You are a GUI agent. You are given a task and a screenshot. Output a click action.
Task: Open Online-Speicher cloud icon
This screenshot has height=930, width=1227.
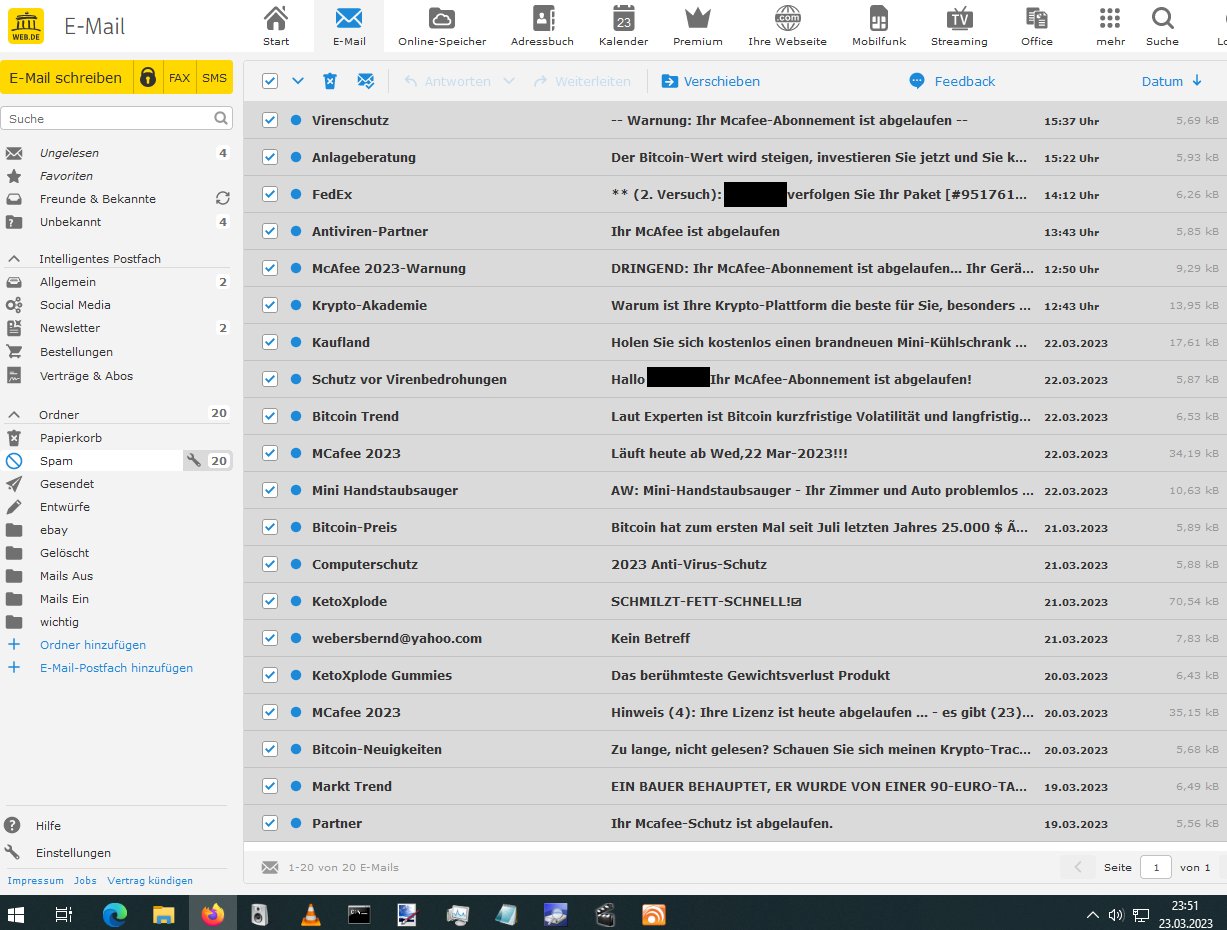pyautogui.click(x=441, y=18)
